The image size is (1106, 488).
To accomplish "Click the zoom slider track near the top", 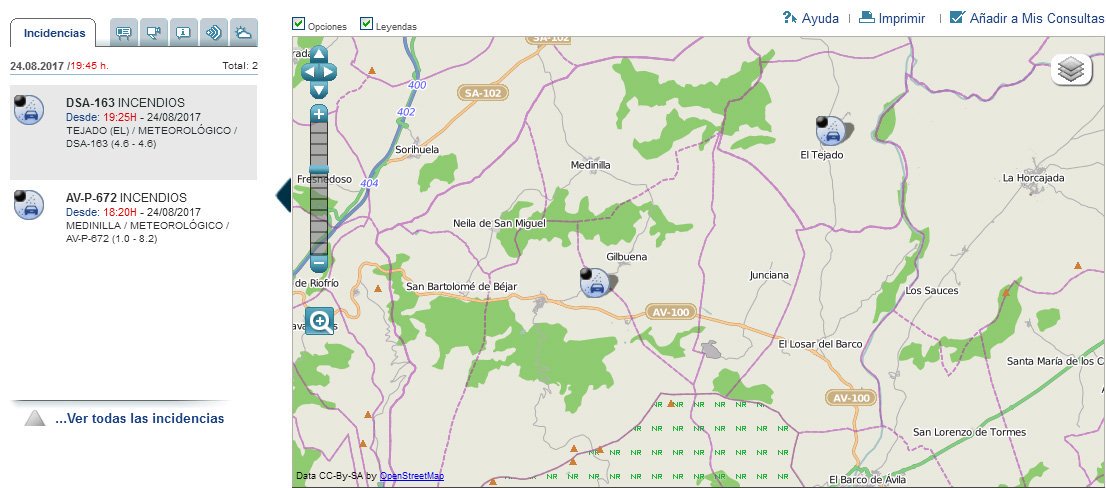I will click(x=319, y=130).
